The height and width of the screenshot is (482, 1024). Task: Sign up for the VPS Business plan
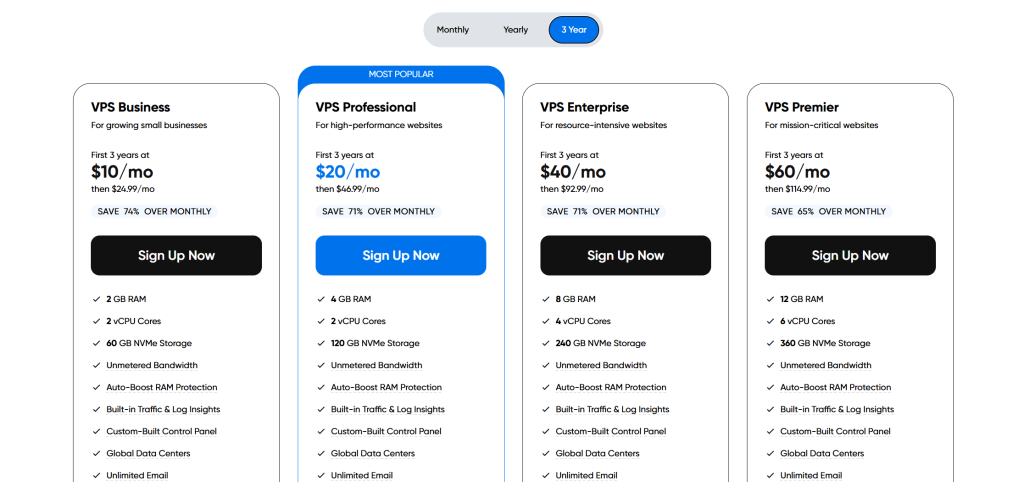(x=176, y=255)
